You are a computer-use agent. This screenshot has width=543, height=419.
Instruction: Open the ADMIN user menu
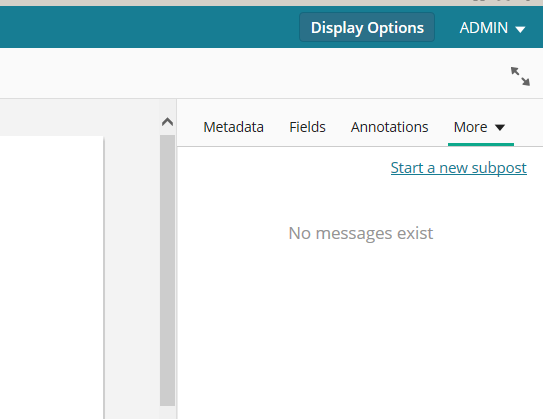[492, 28]
